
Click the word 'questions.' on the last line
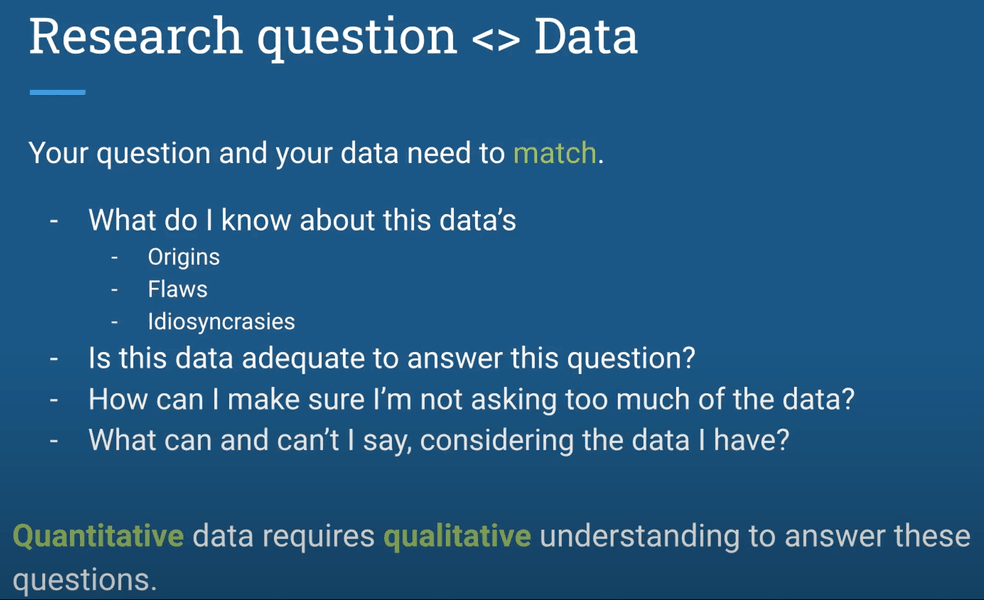tap(84, 580)
